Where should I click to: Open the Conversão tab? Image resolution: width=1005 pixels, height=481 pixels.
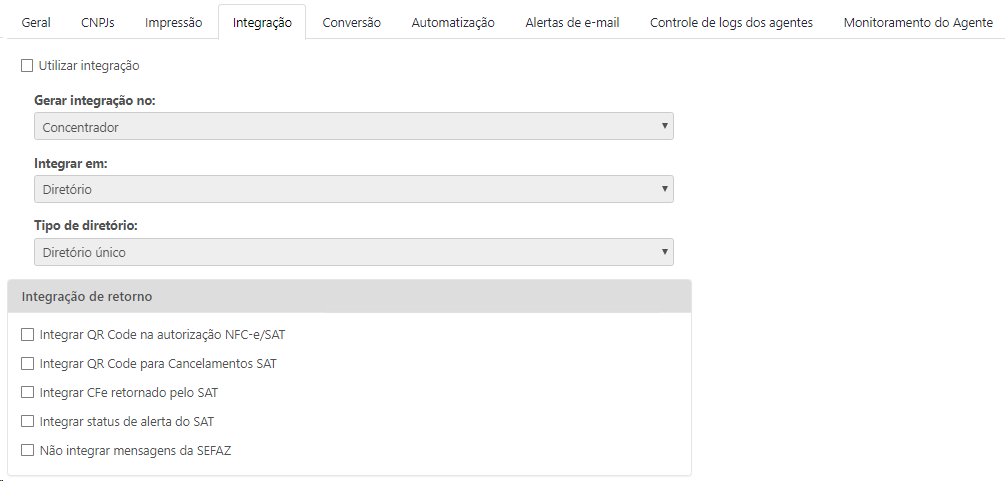pos(351,22)
